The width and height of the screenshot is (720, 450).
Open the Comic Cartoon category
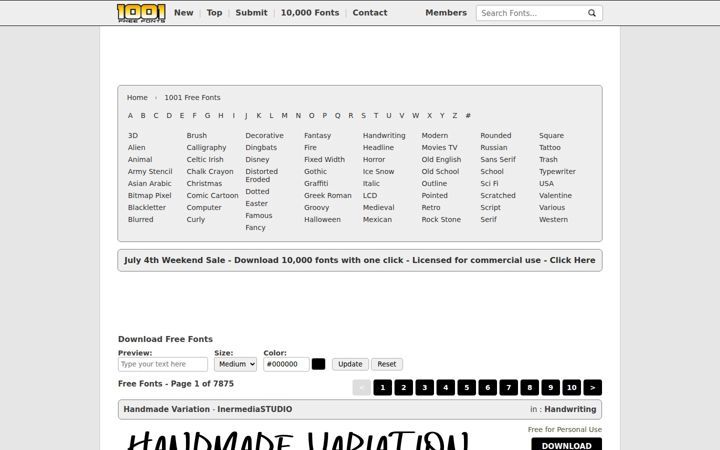(212, 195)
